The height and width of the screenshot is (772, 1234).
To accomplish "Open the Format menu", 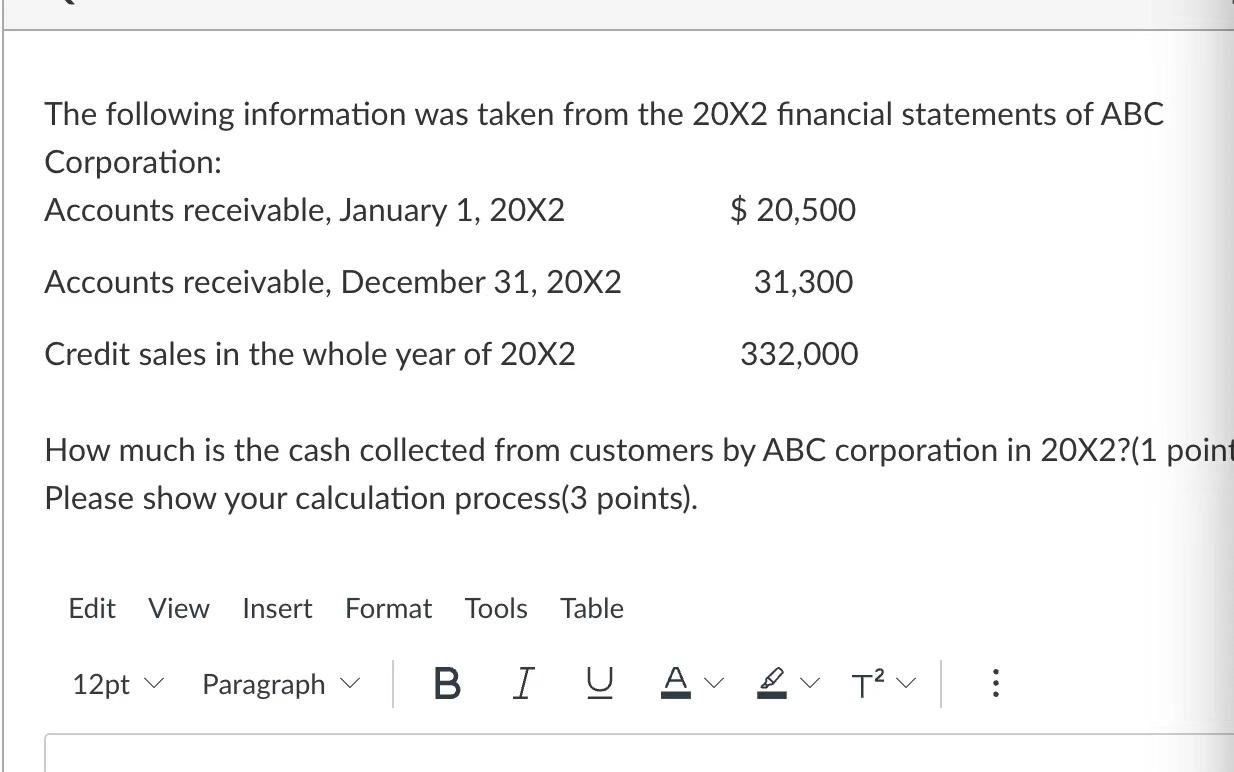I will (389, 608).
